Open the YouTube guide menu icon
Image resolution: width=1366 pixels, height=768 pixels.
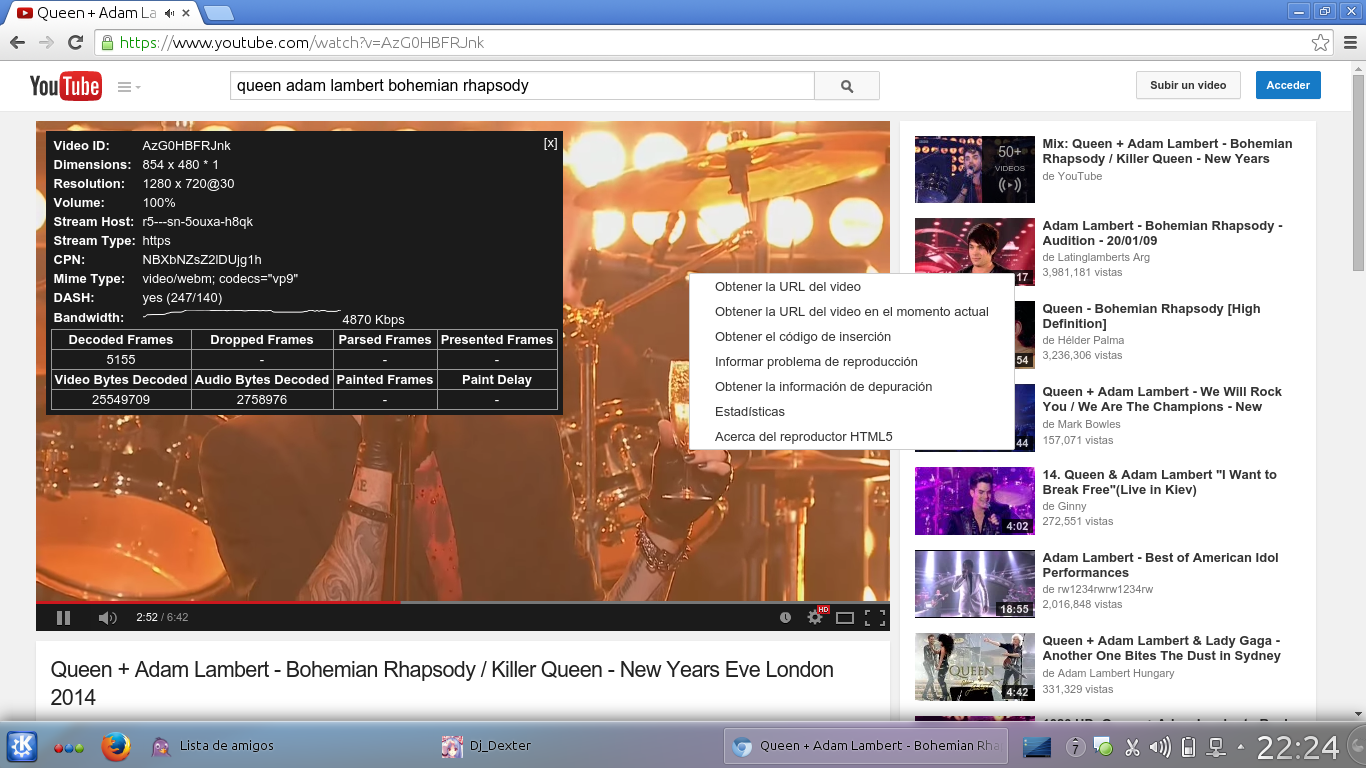click(x=129, y=87)
